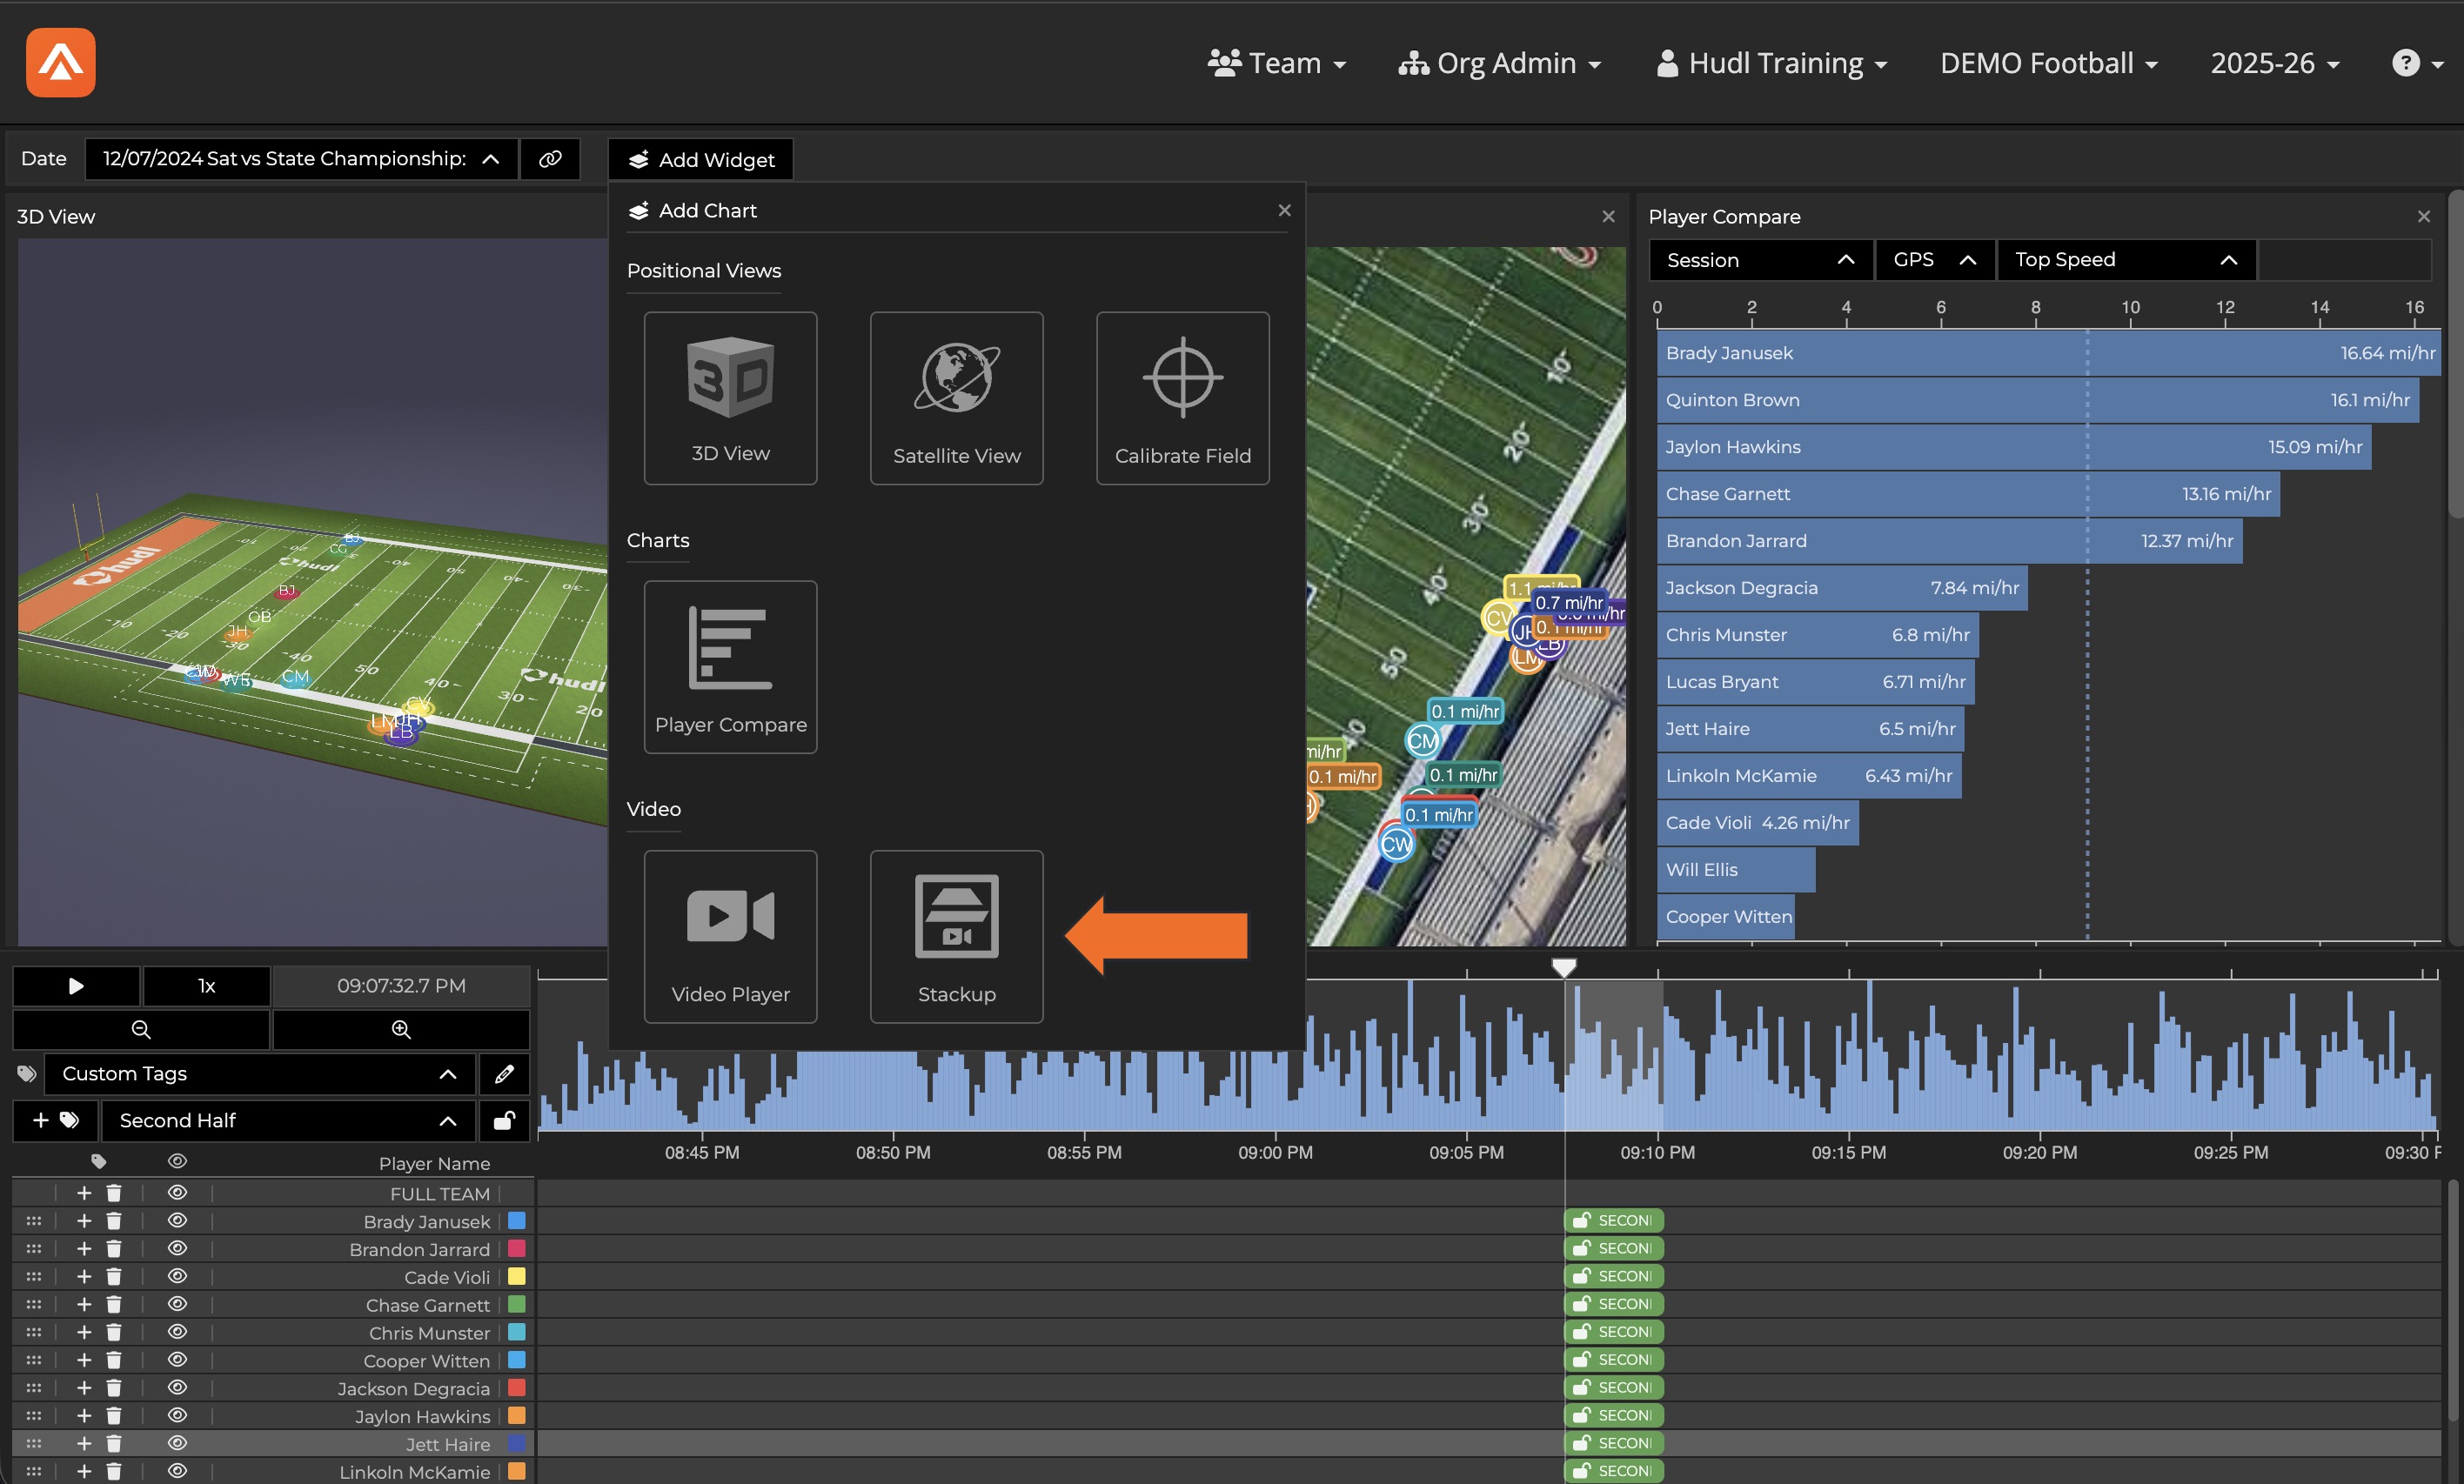Open the help question mark menu
This screenshot has height=1484, width=2464.
point(2417,63)
